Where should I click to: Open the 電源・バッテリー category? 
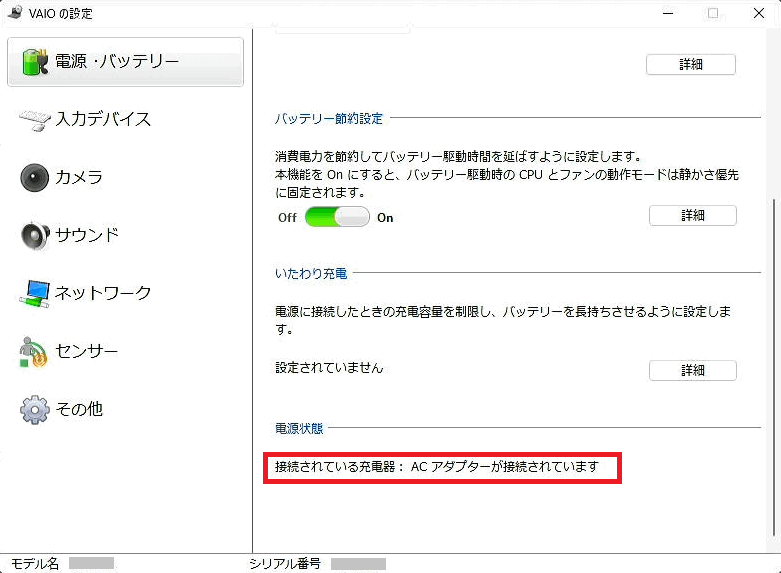tap(125, 62)
